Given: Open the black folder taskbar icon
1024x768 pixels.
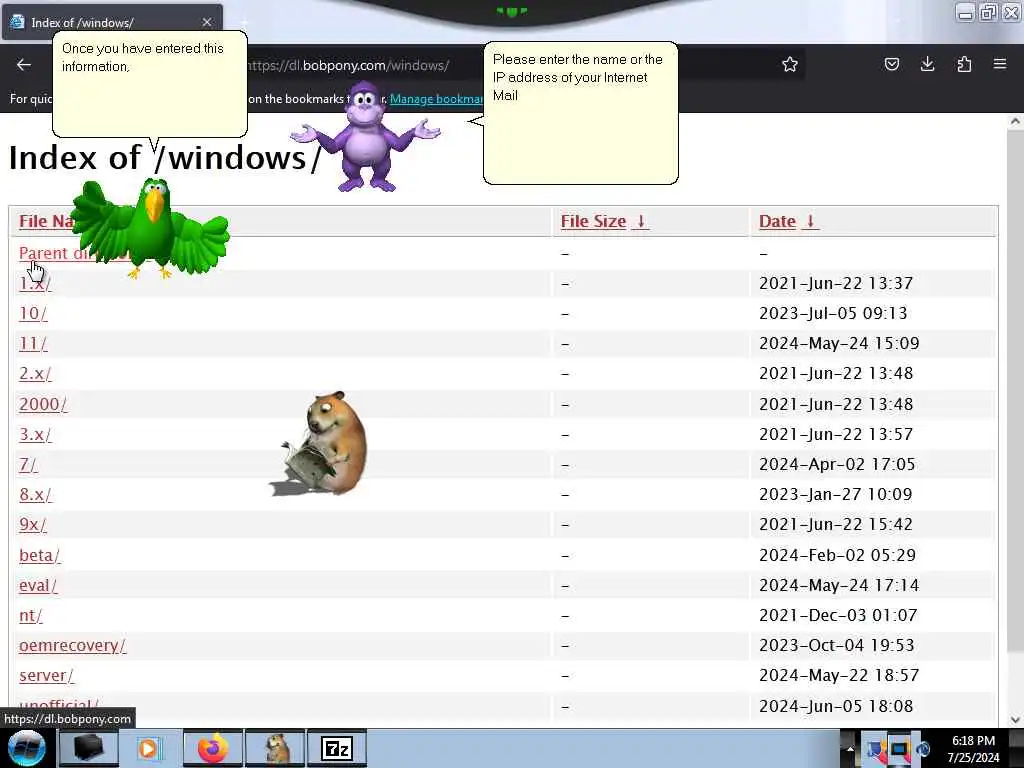Looking at the screenshot, I should tap(88, 748).
